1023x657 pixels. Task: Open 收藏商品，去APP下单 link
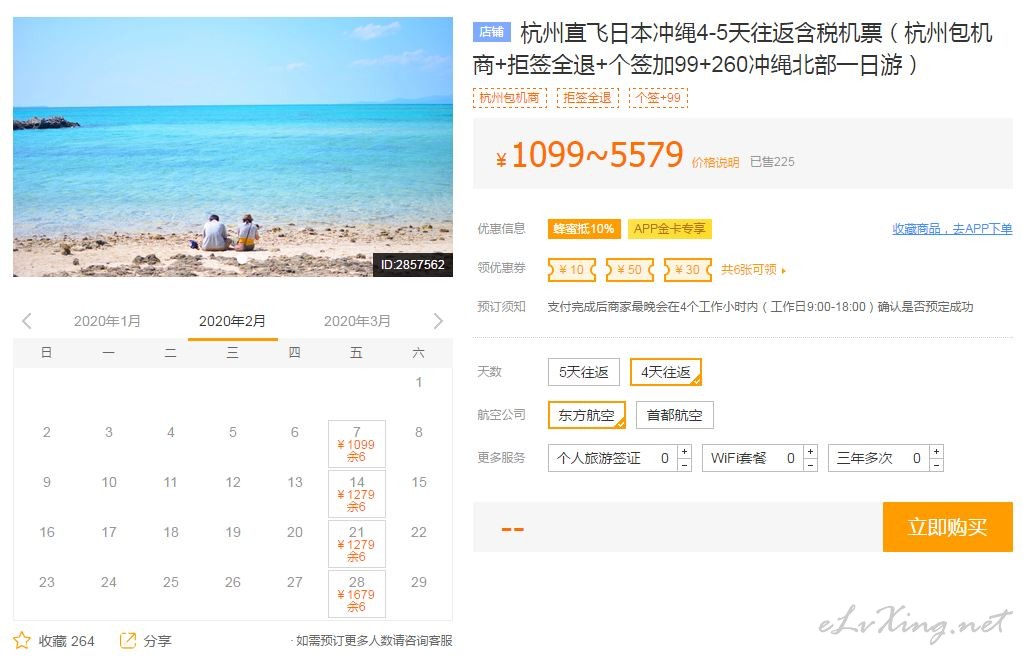[952, 229]
